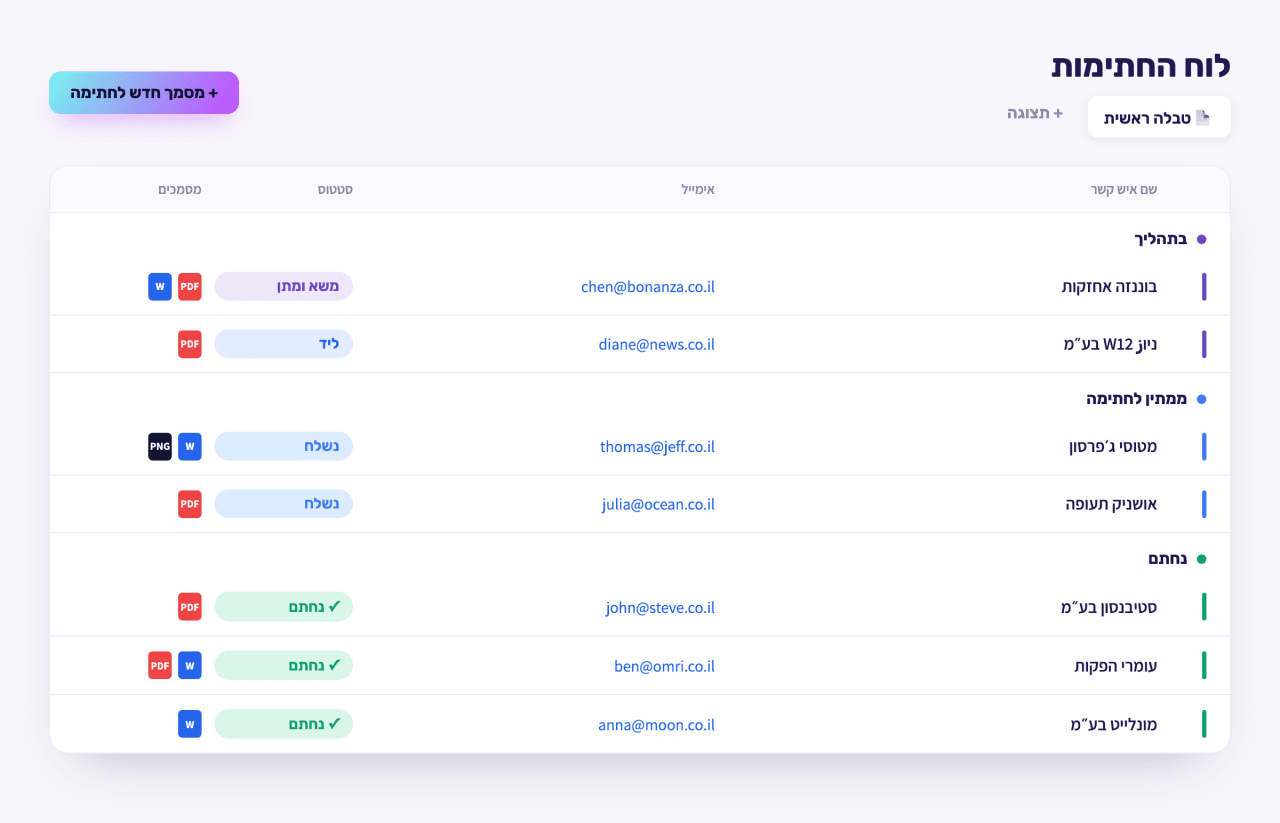Open the PDF icon in the בוננזה אחזקות row

coord(190,286)
